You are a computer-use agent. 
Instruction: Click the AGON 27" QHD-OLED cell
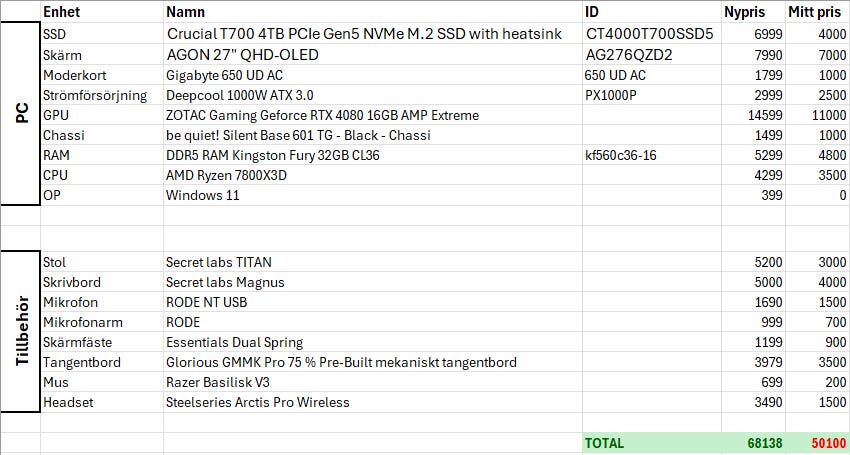[373, 55]
